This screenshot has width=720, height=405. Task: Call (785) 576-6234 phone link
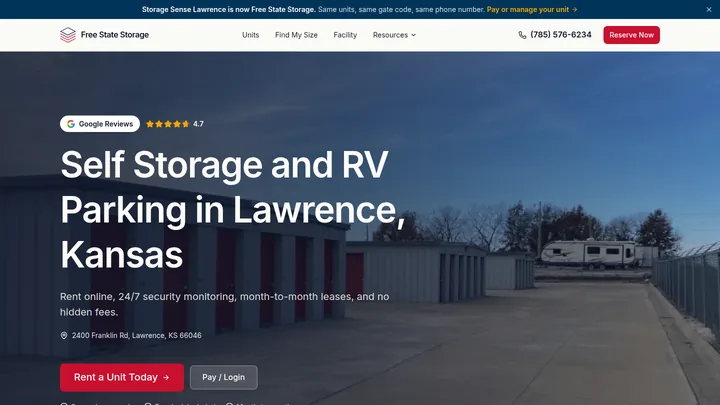[x=561, y=35]
